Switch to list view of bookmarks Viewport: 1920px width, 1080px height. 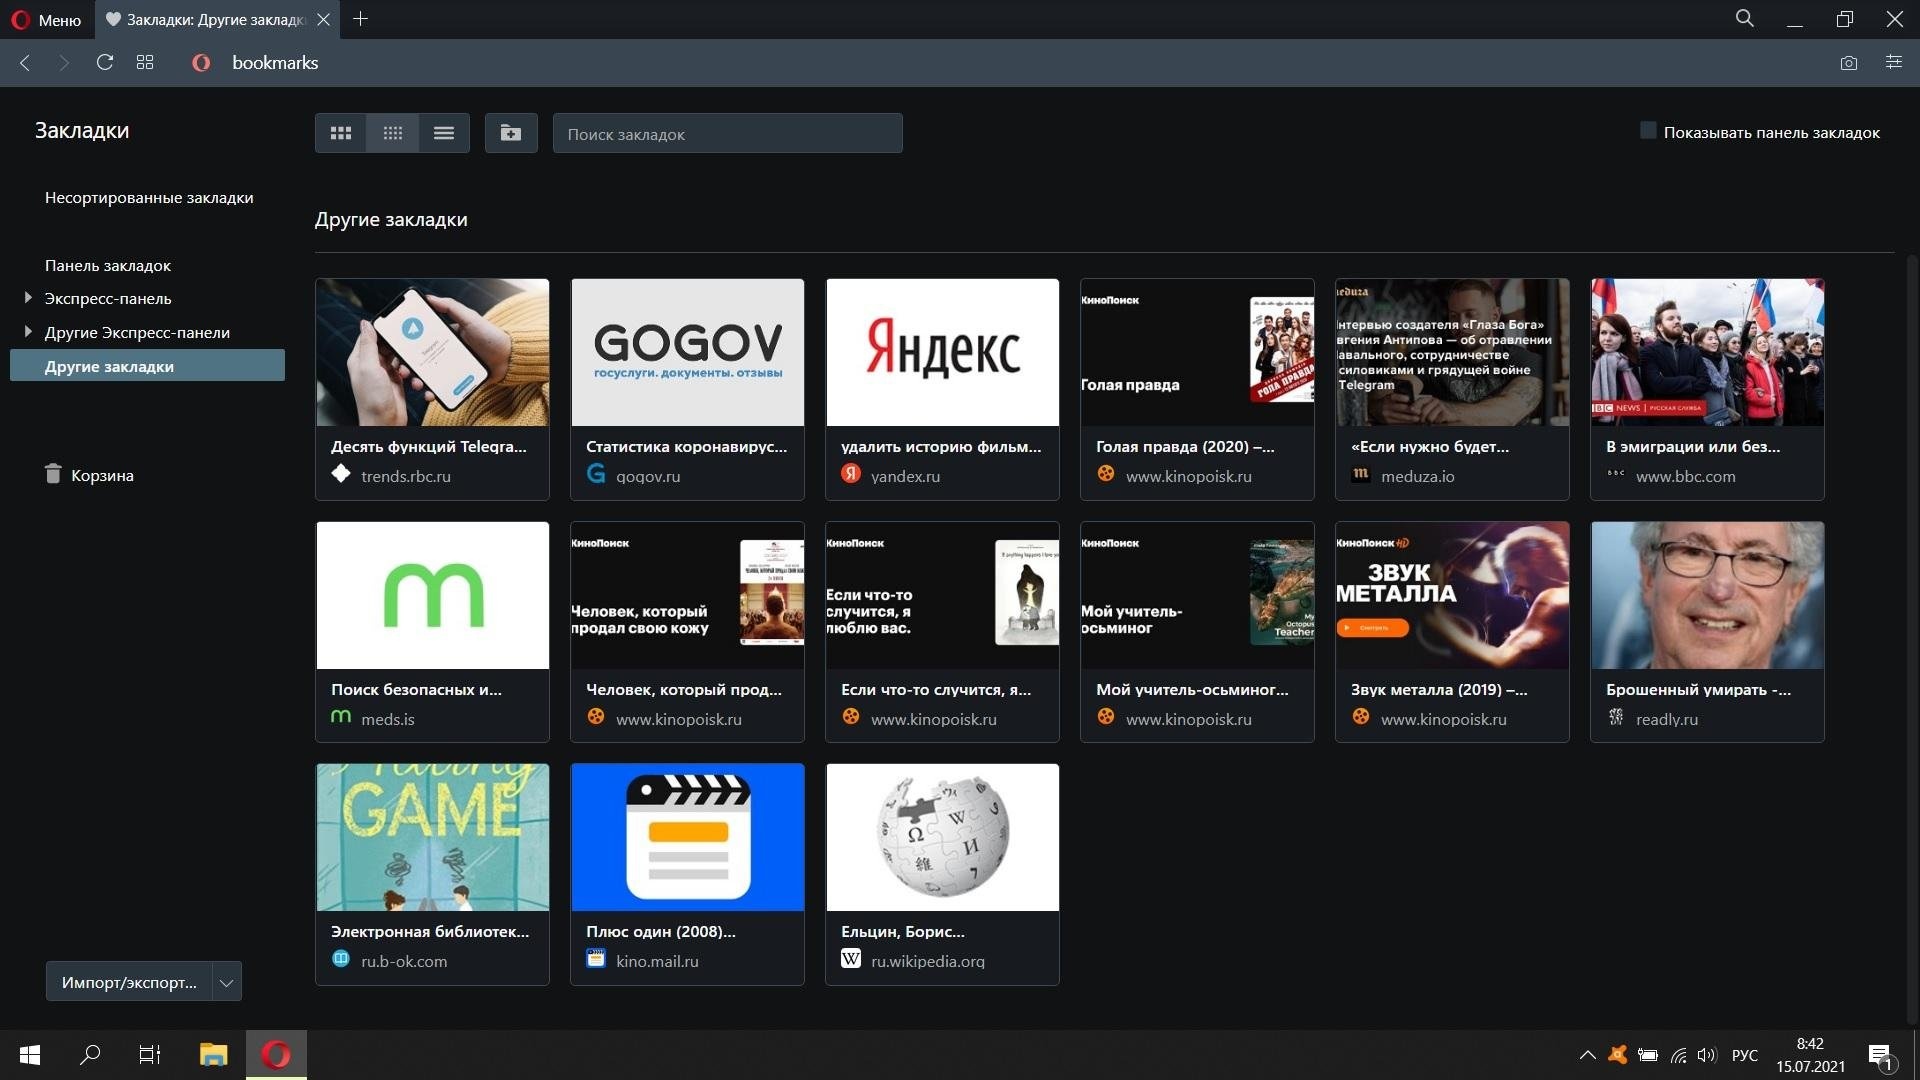444,133
